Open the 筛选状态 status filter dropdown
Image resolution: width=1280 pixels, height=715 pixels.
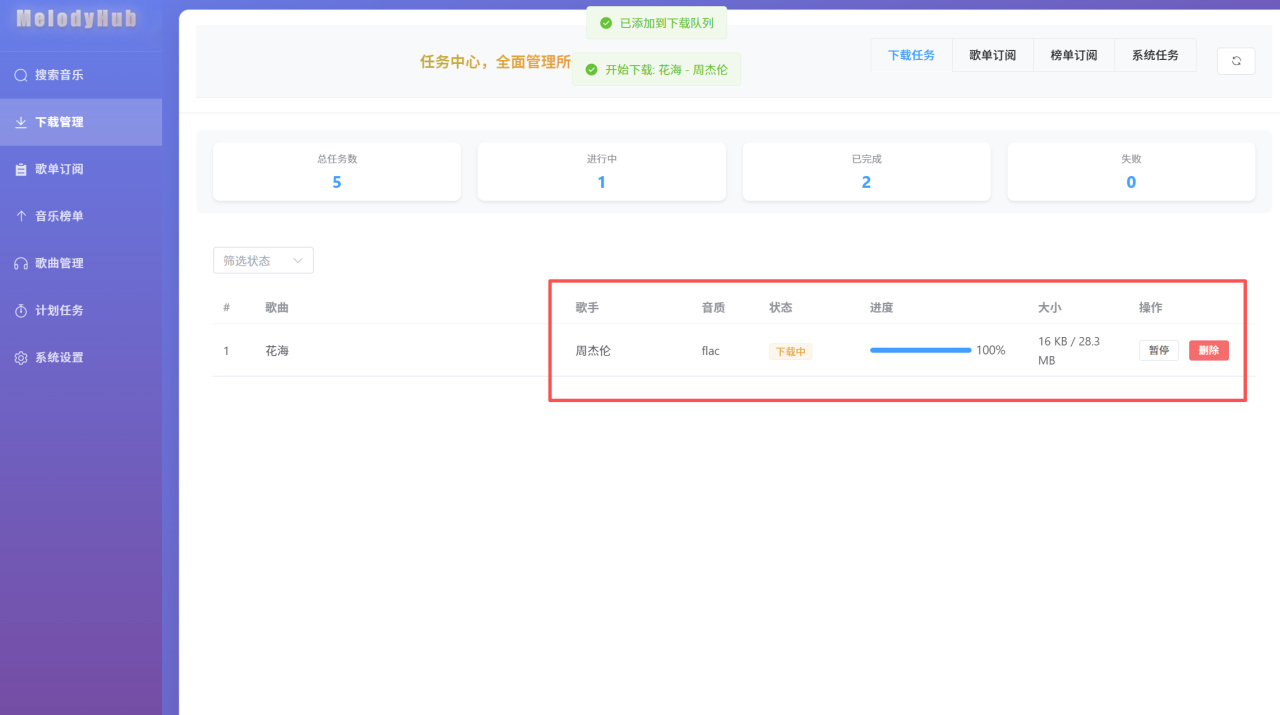pos(263,261)
